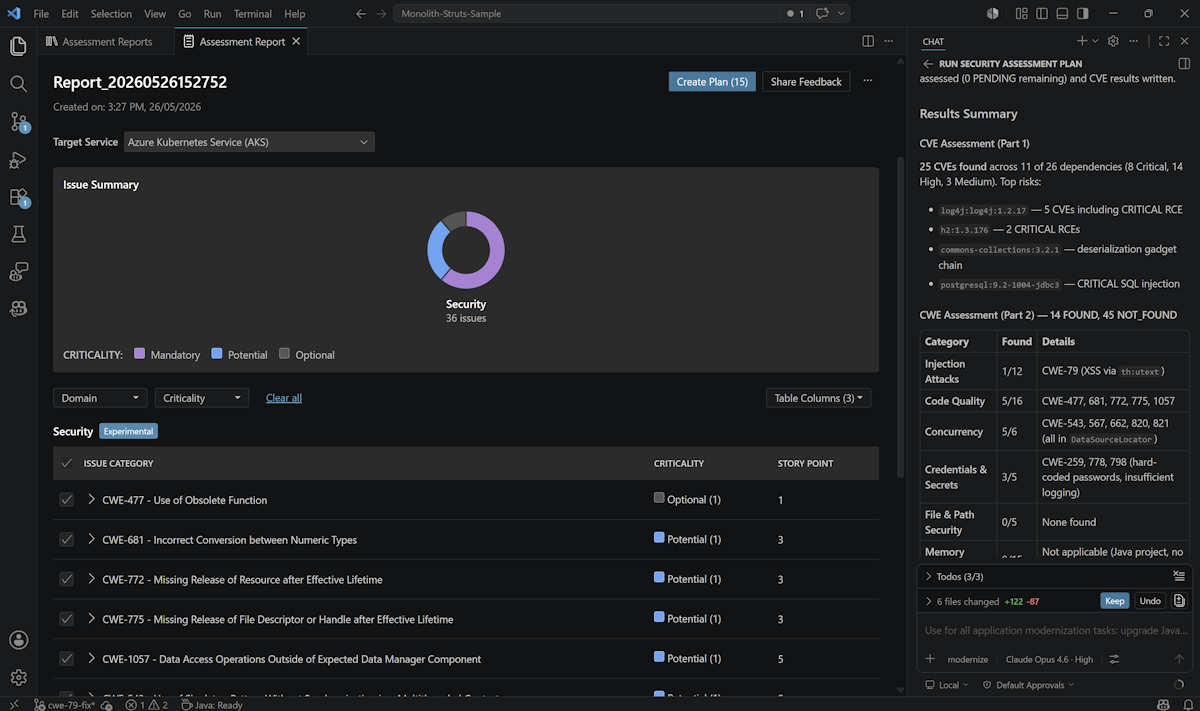Open the Search view in activity bar
Viewport: 1200px width, 711px height.
point(18,84)
